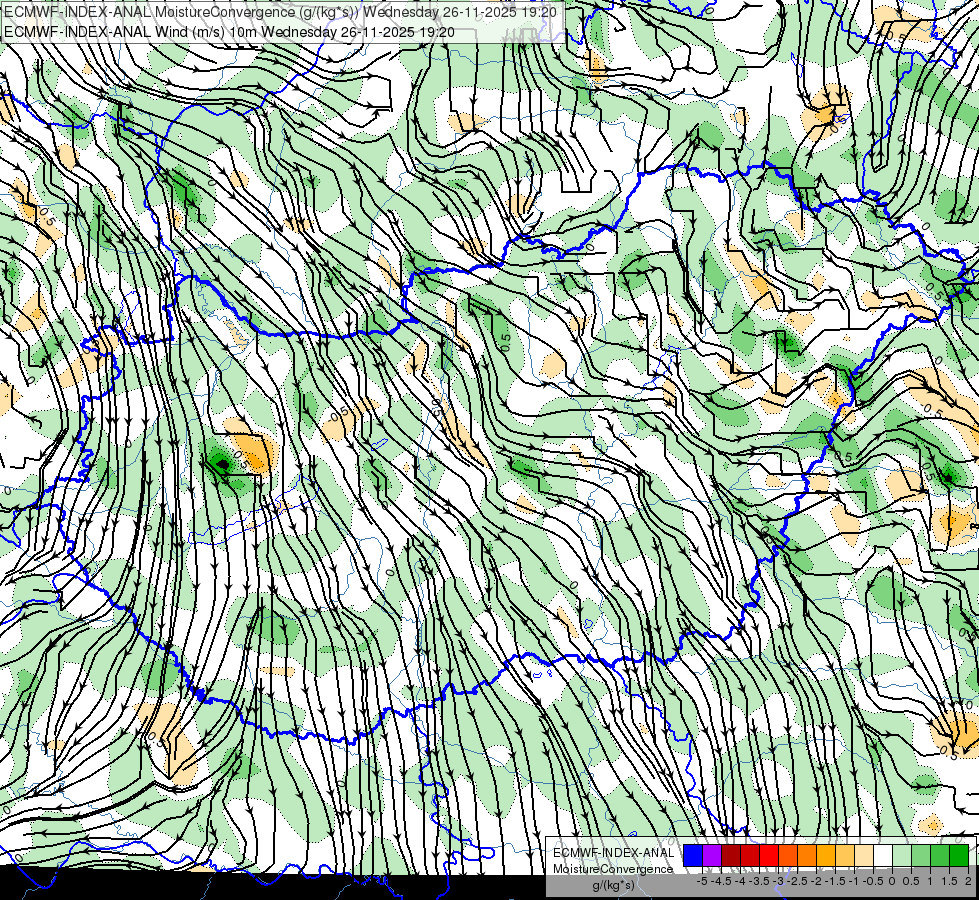979x900 pixels.
Task: Click the -5 tick label on the colorbar
Action: 702,881
